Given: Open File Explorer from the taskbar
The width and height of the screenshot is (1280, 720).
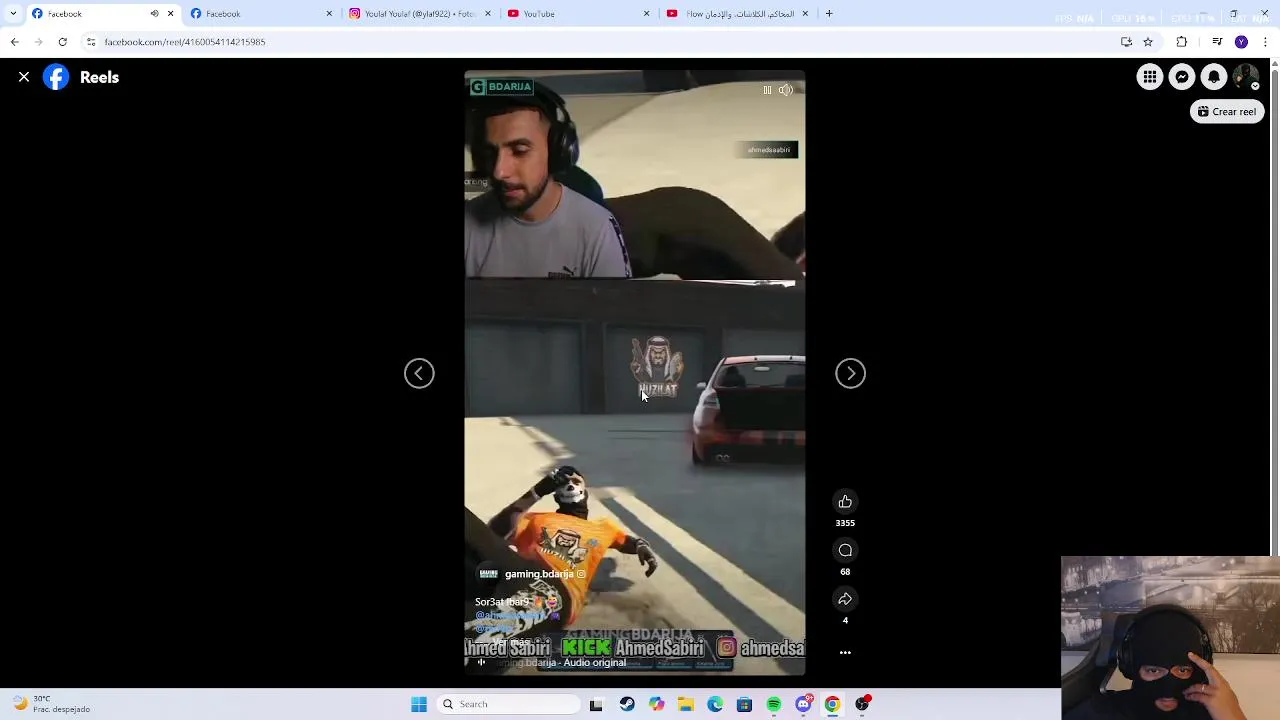Looking at the screenshot, I should pyautogui.click(x=686, y=704).
